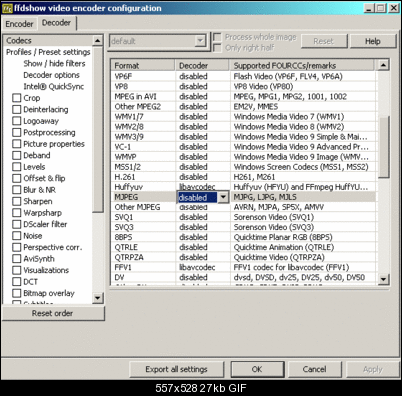The height and width of the screenshot is (396, 402).
Task: Select the VC-1 format row
Action: coord(243,147)
